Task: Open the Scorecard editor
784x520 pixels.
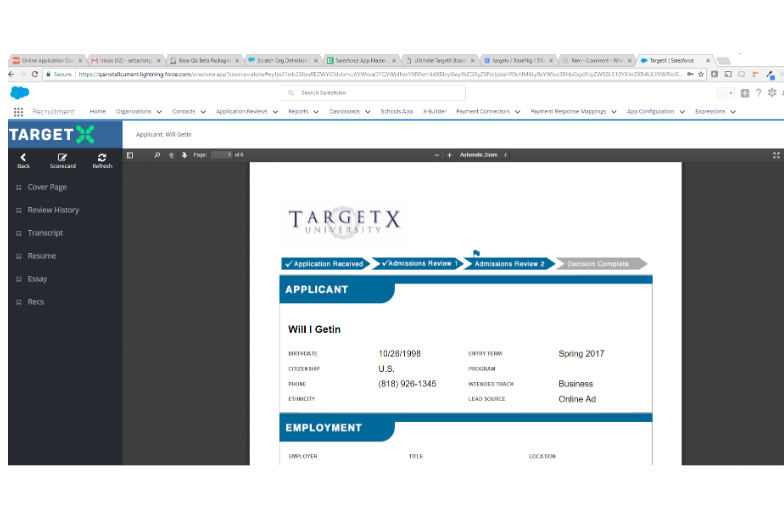Action: [62, 160]
